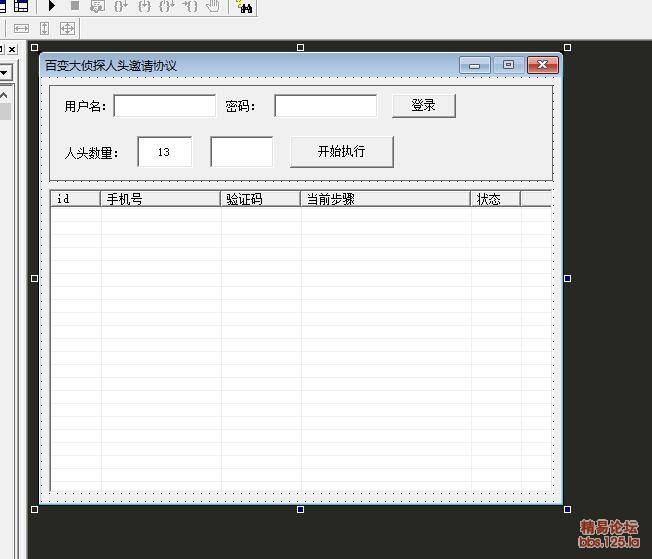Click the empty field beside the 13 box
The height and width of the screenshot is (559, 652).
click(242, 152)
